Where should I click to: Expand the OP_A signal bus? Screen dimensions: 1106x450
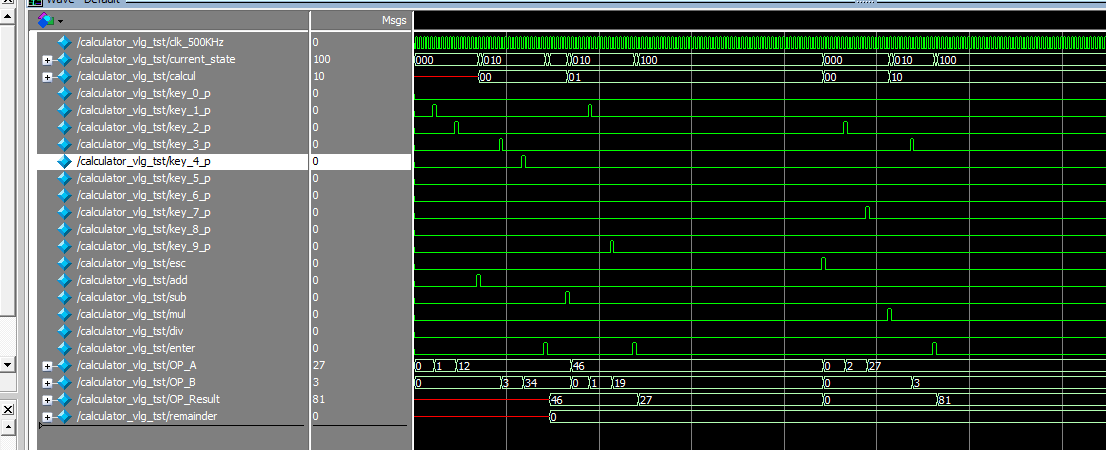tap(47, 366)
